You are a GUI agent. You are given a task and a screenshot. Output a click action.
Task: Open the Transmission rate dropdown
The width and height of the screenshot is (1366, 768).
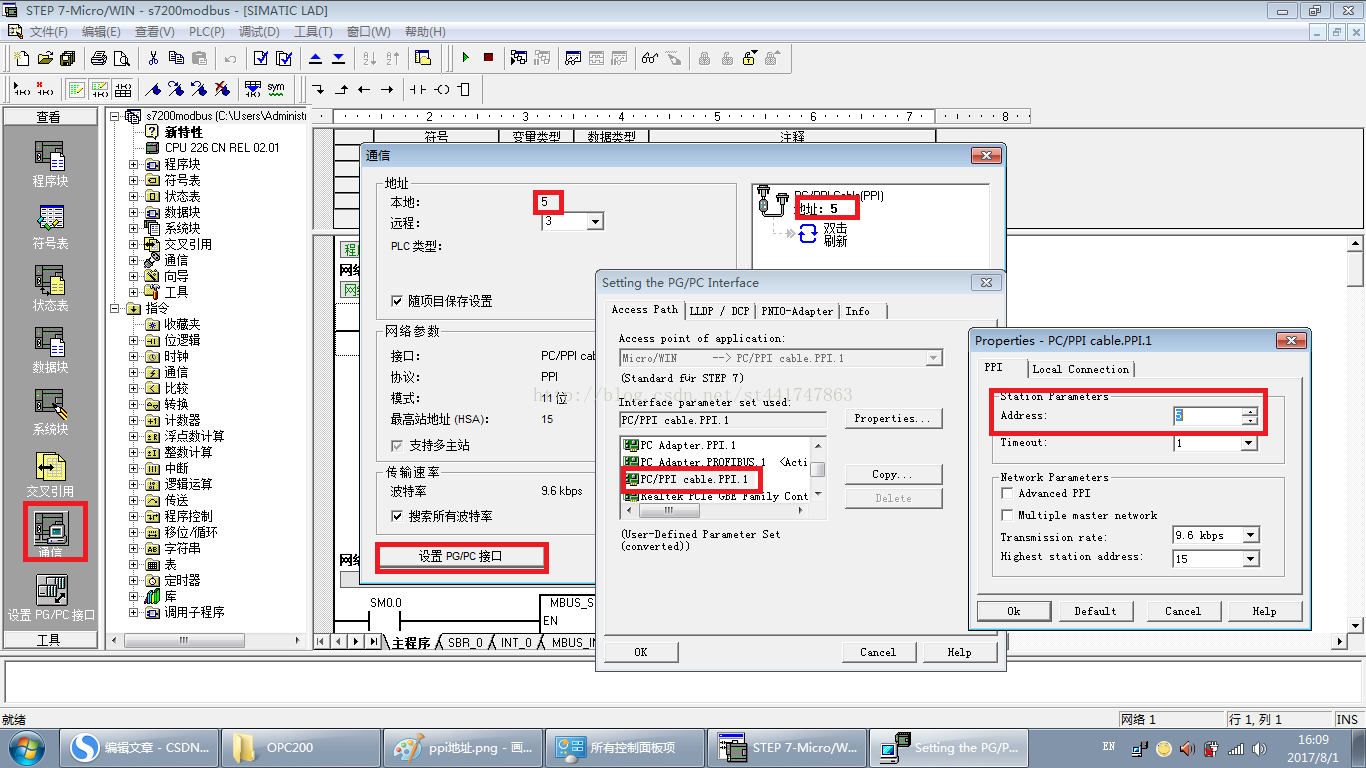click(x=1249, y=536)
